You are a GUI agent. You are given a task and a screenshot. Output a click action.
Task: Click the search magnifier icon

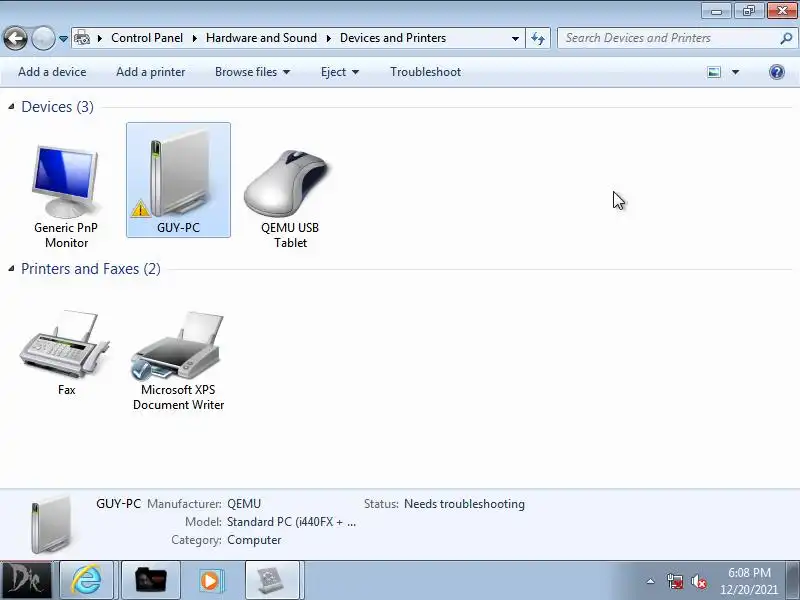786,38
